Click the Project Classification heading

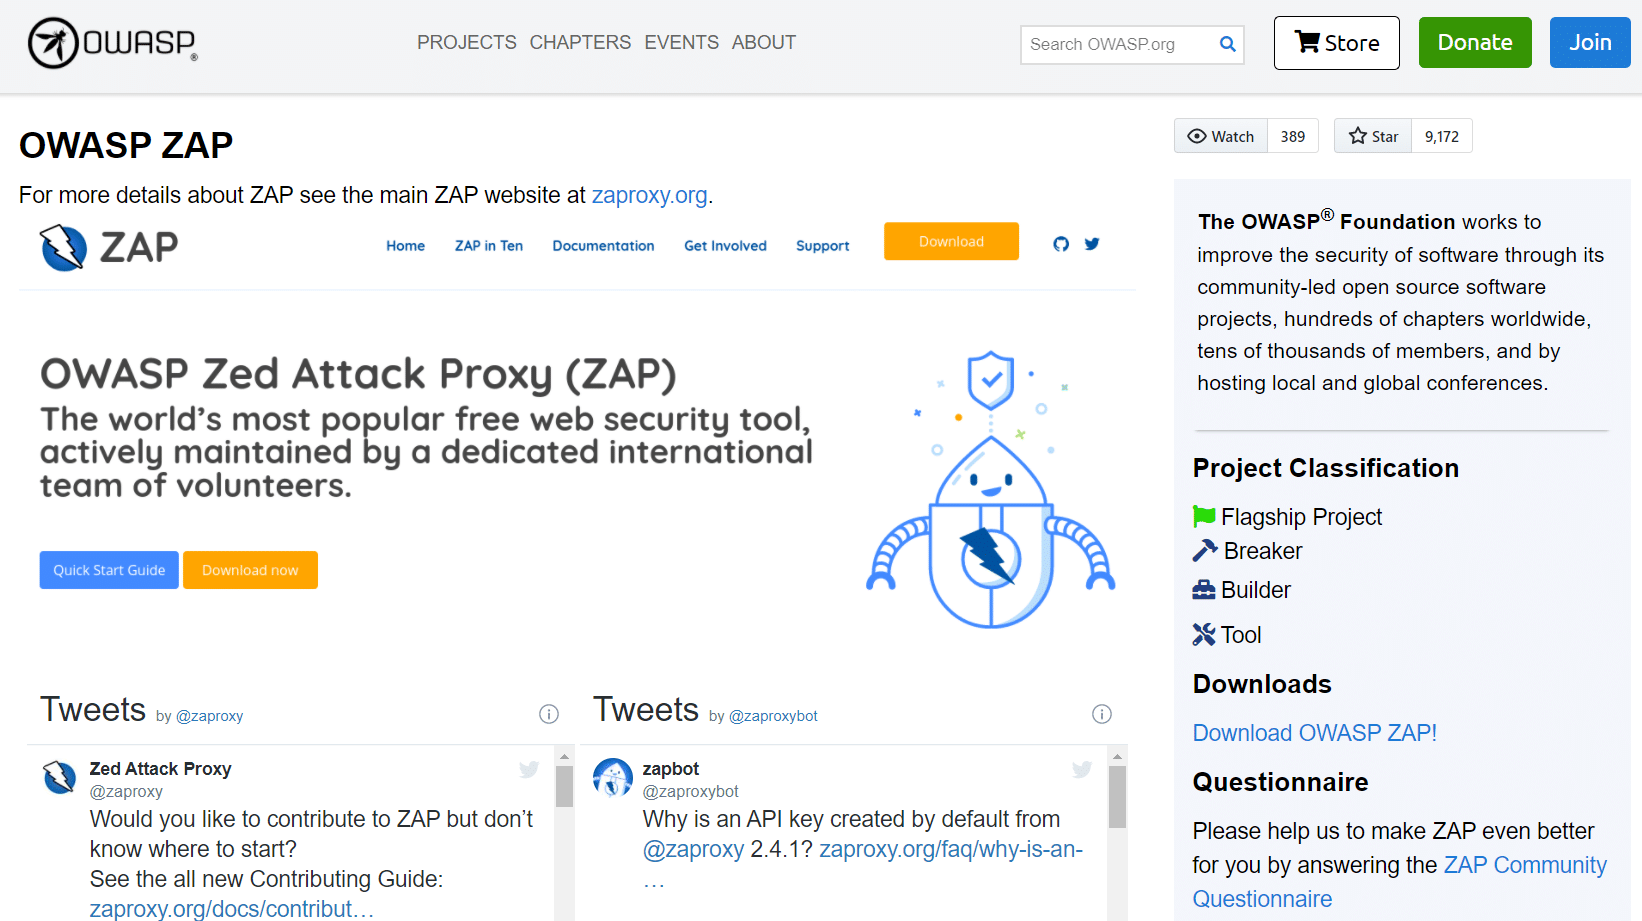click(1325, 468)
